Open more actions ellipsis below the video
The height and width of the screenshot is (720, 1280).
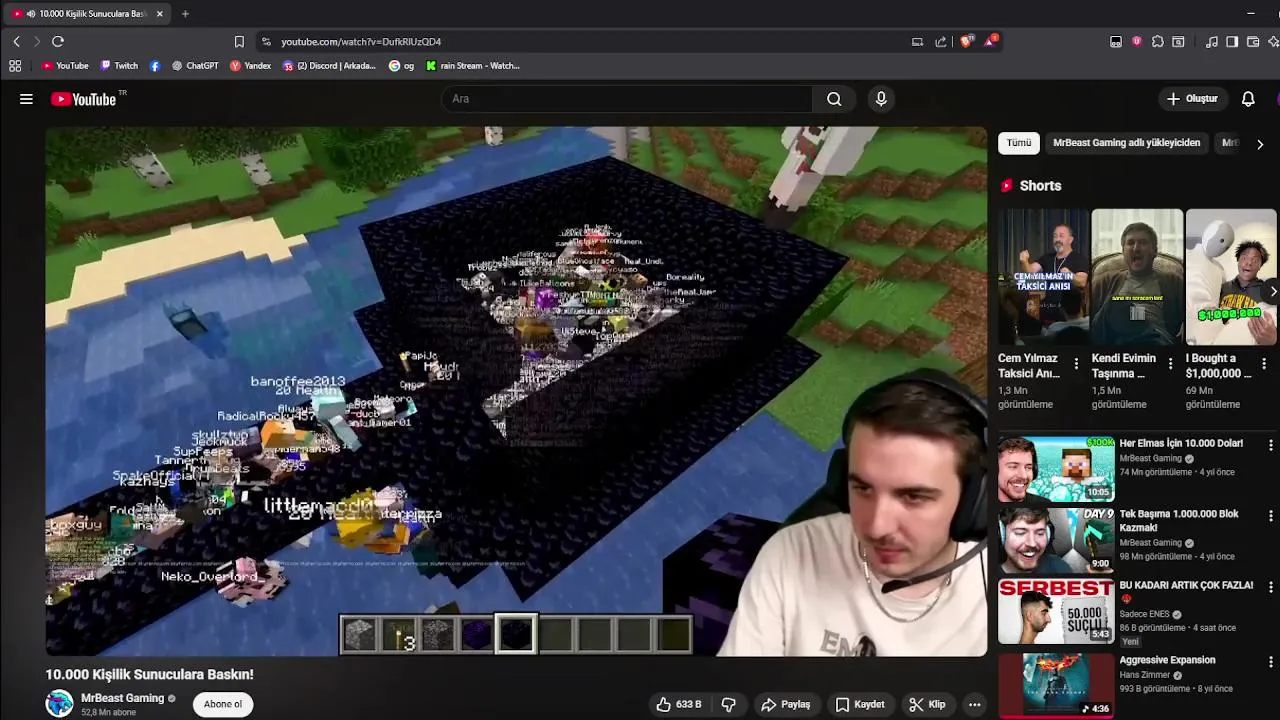pos(974,704)
